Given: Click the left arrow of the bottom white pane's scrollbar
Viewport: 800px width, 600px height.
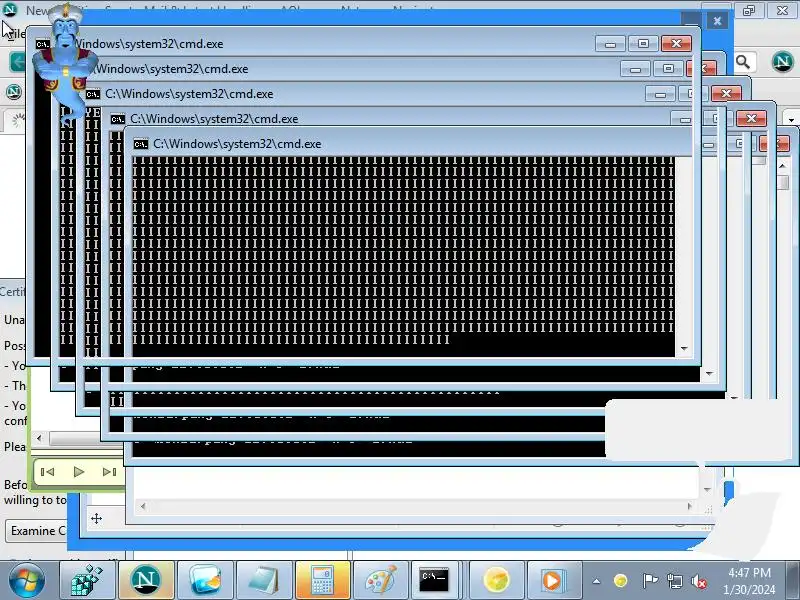Looking at the screenshot, I should pyautogui.click(x=143, y=506).
